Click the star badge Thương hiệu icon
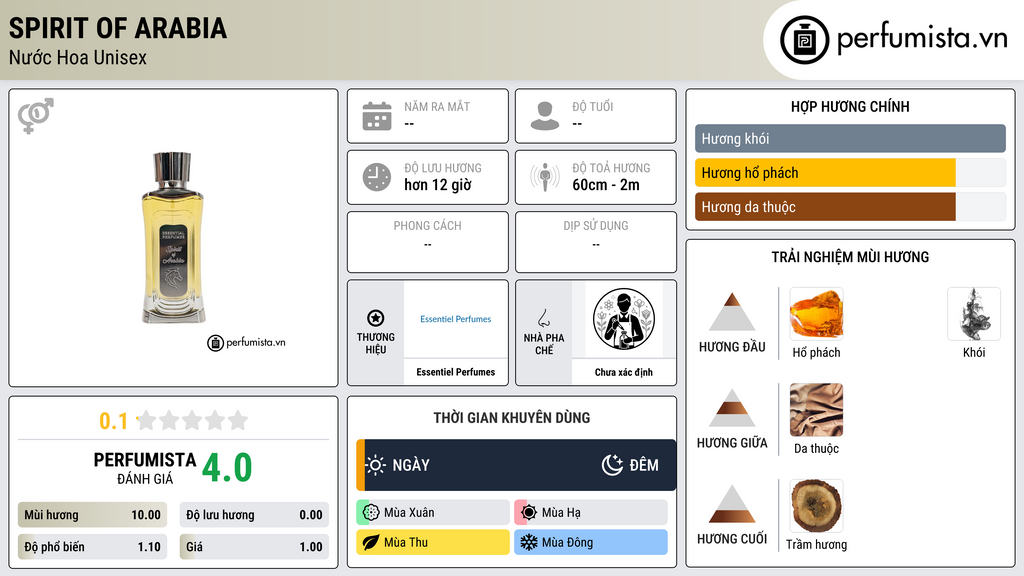1024x576 pixels. pyautogui.click(x=376, y=318)
